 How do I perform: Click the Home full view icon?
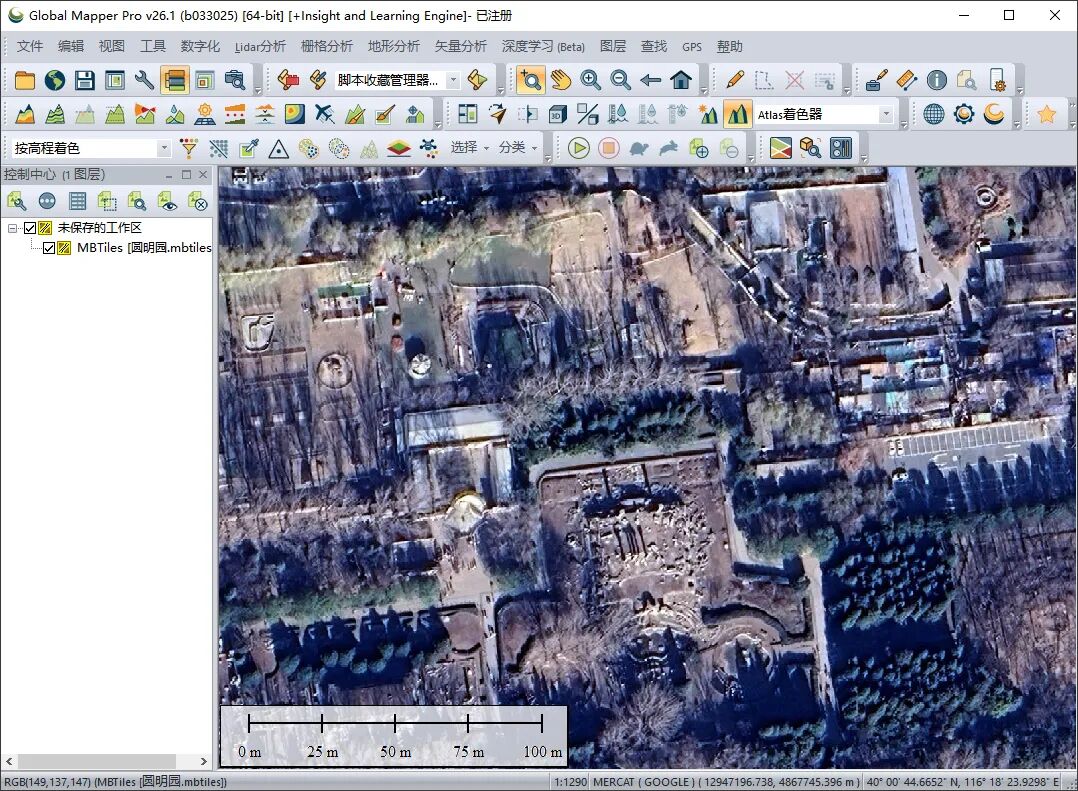click(x=681, y=80)
